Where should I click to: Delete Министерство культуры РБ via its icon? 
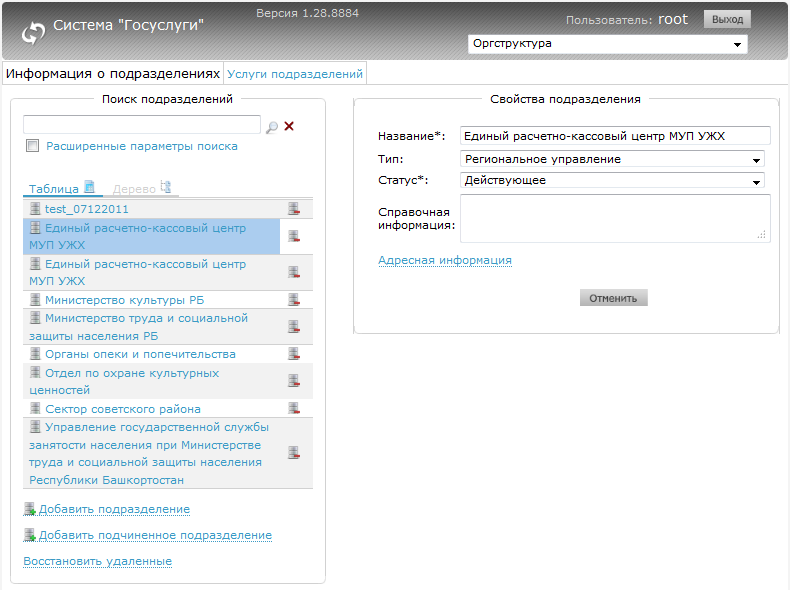tap(294, 300)
